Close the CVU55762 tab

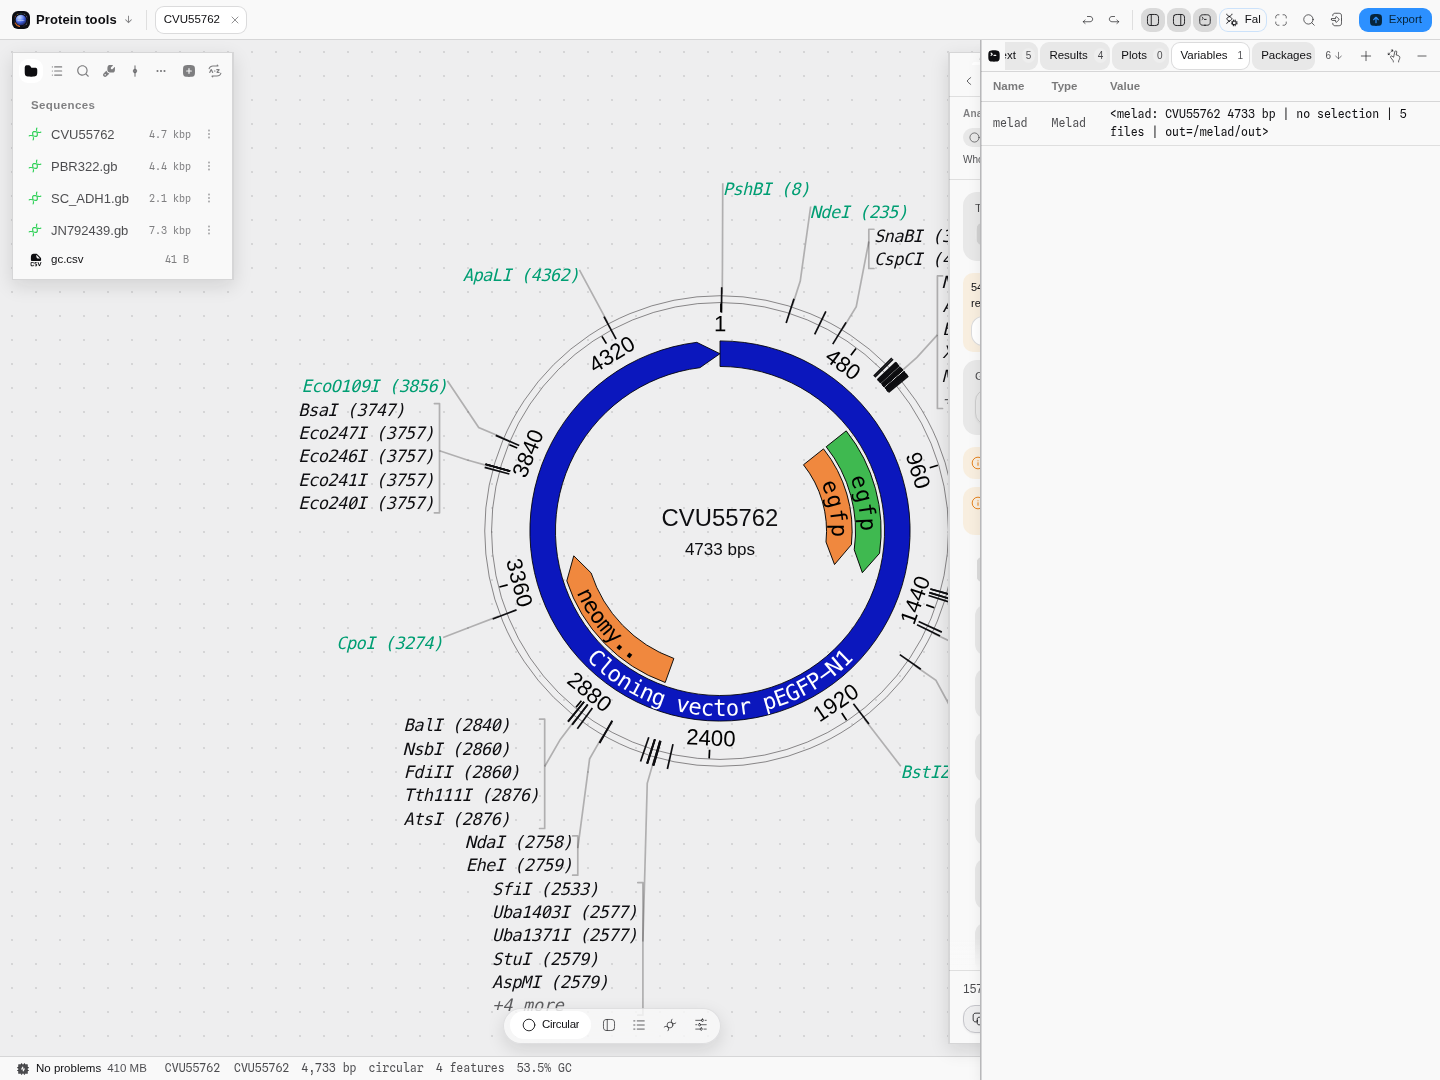pos(235,20)
